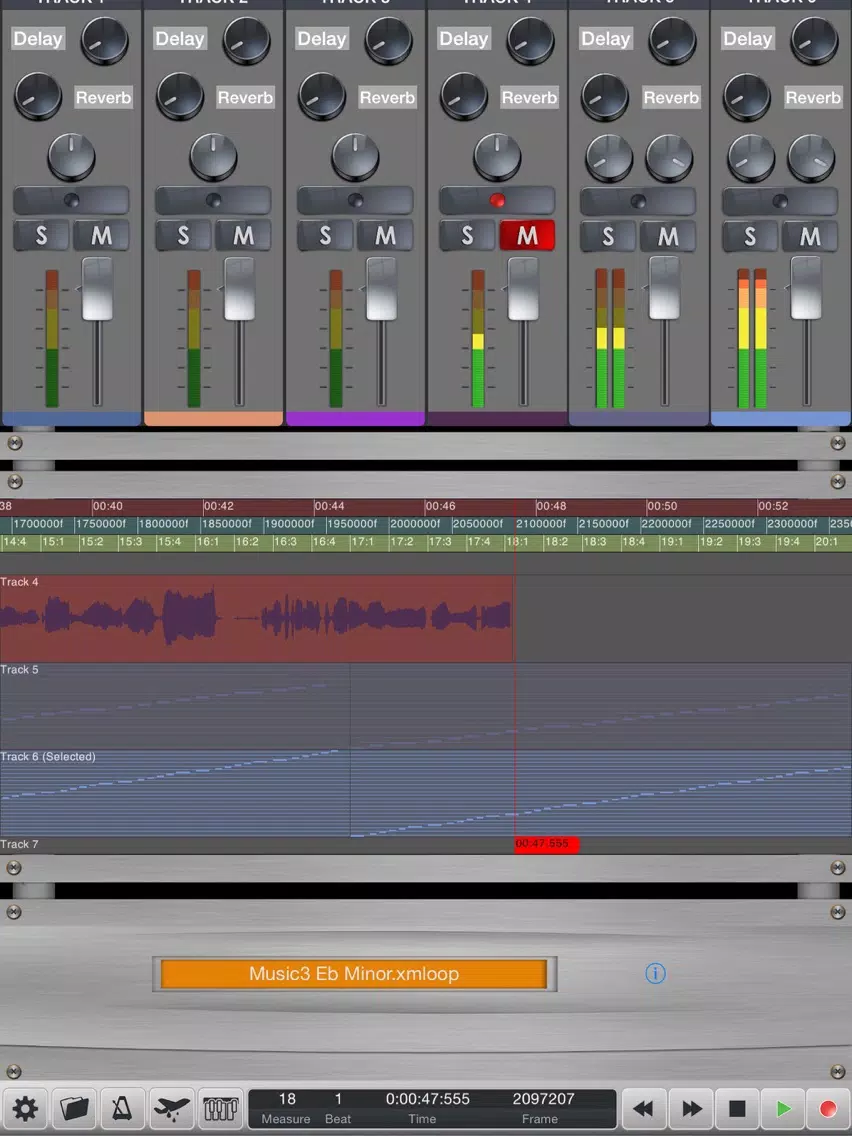The height and width of the screenshot is (1136, 852).
Task: Click Track 3's reverb send knob
Action: coord(322,96)
